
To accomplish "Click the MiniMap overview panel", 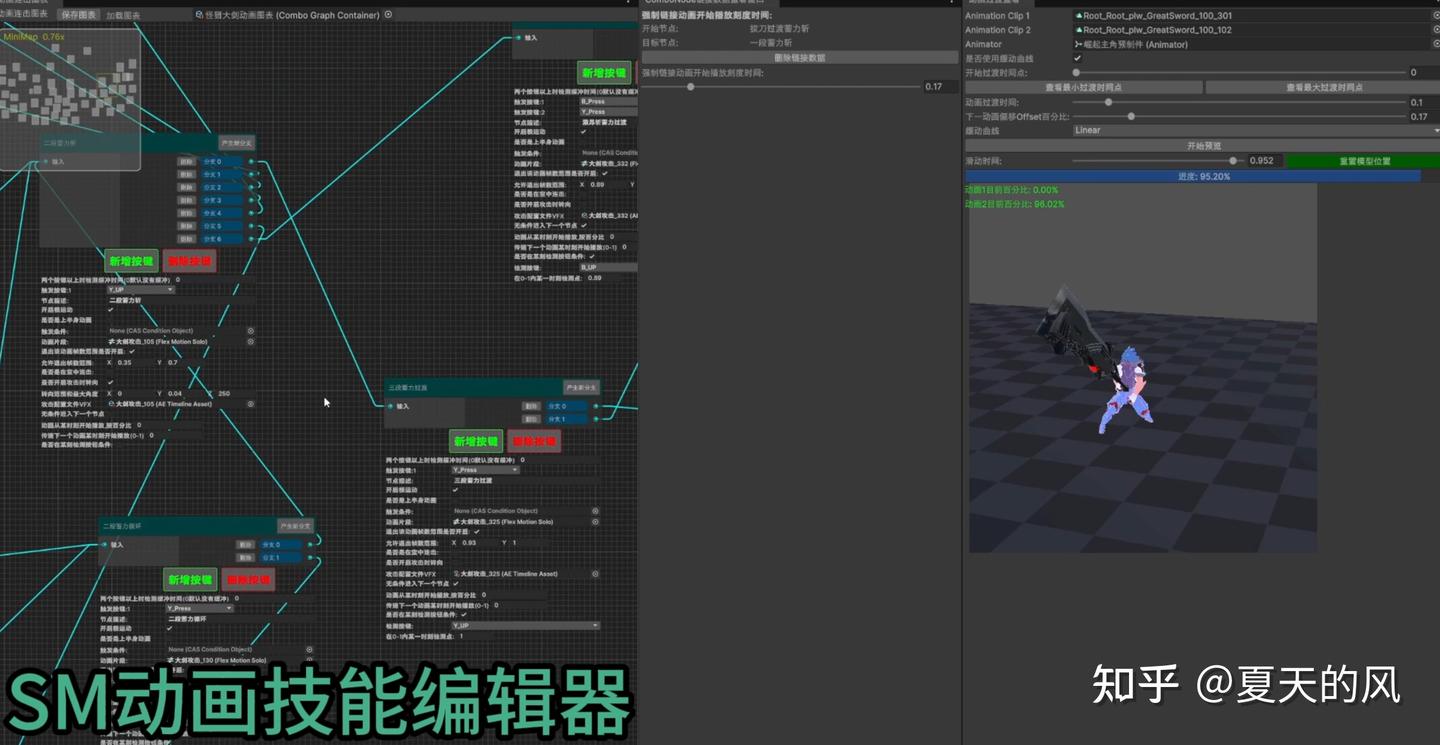I will [x=70, y=100].
